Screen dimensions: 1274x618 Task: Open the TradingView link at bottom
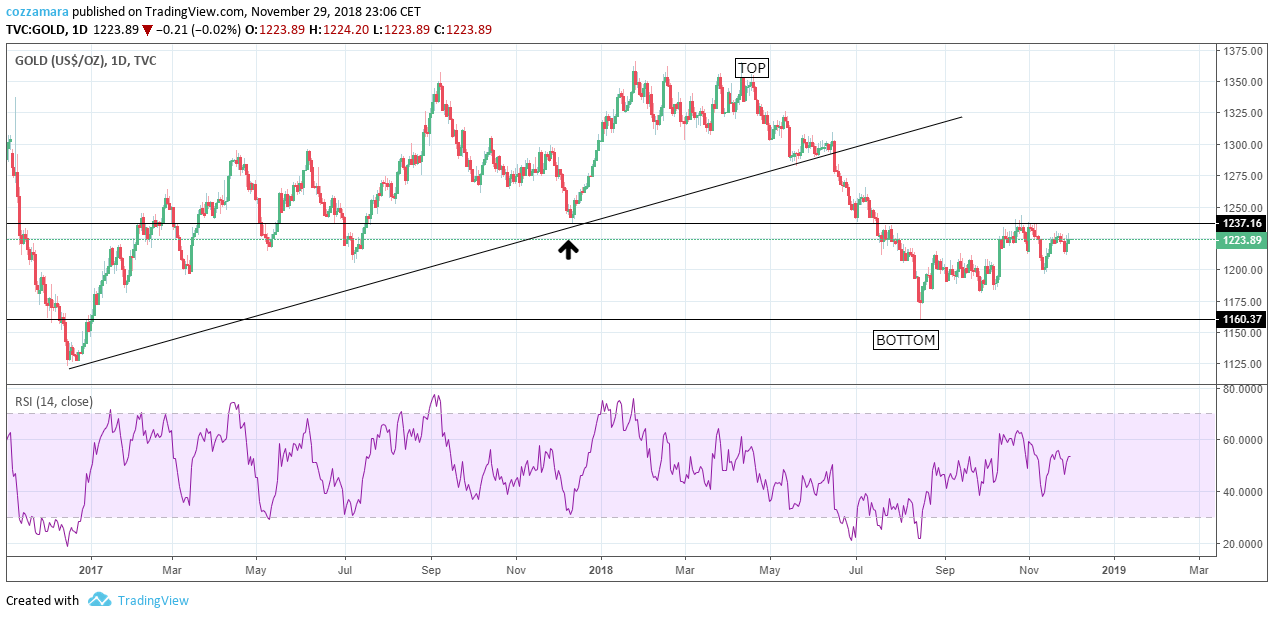[x=153, y=600]
